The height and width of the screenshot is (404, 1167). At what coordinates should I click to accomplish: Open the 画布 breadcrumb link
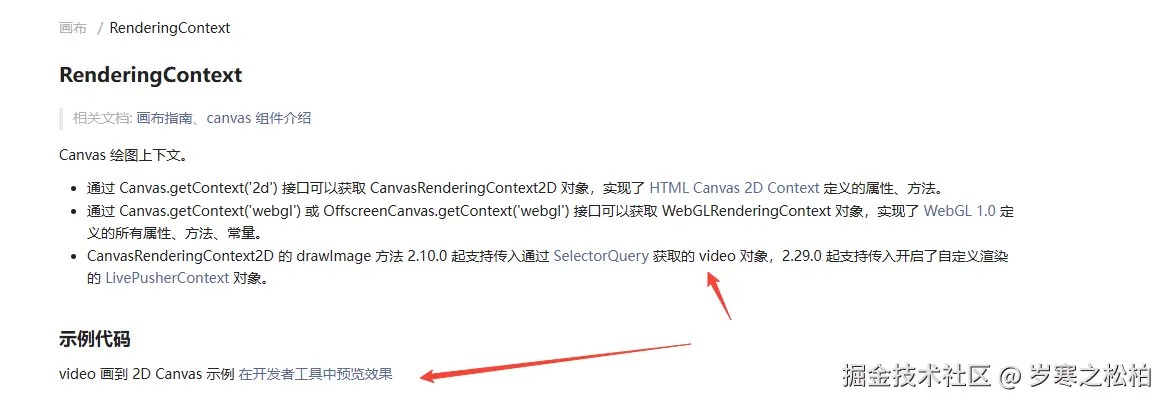[73, 28]
